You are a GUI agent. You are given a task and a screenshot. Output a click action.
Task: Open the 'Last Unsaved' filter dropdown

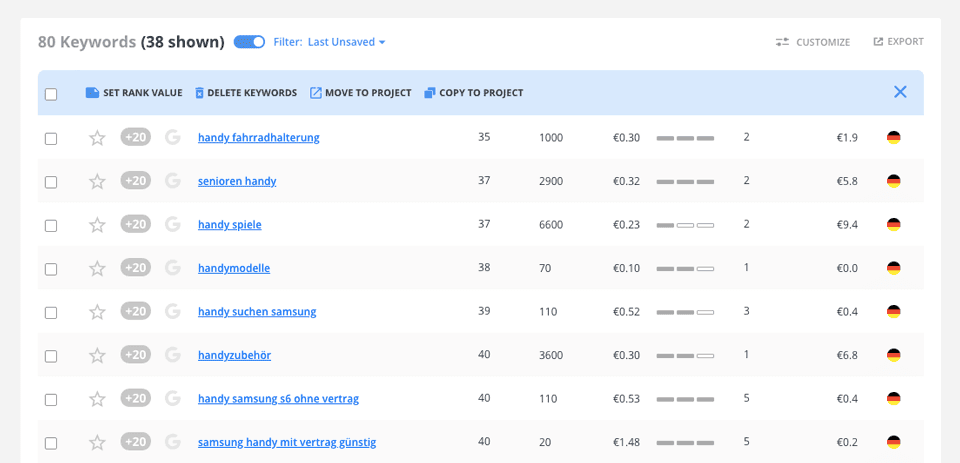tap(346, 42)
